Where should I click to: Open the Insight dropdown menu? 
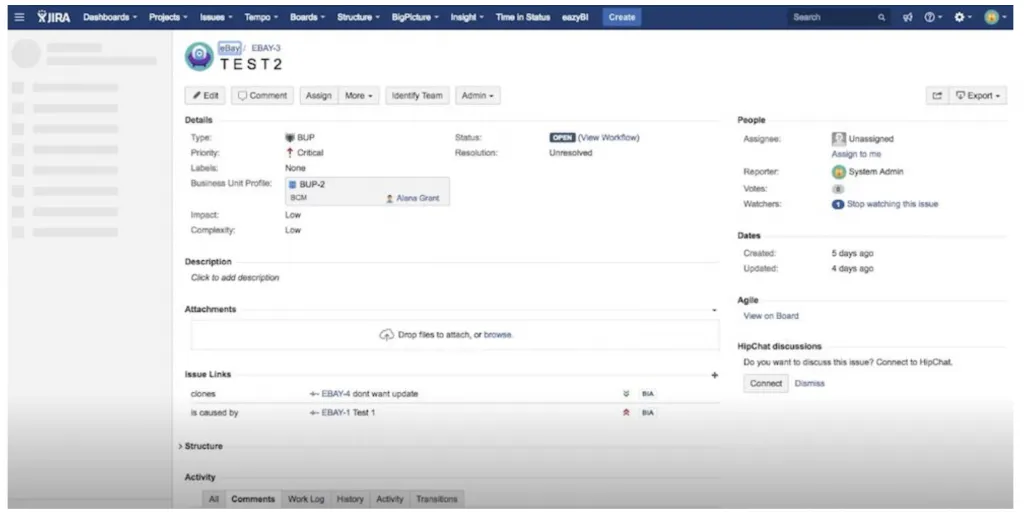click(x=467, y=17)
